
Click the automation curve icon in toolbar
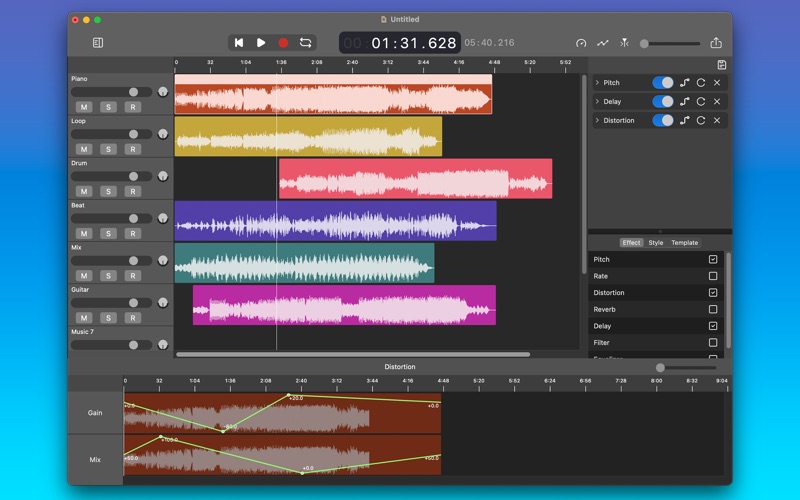[x=603, y=43]
